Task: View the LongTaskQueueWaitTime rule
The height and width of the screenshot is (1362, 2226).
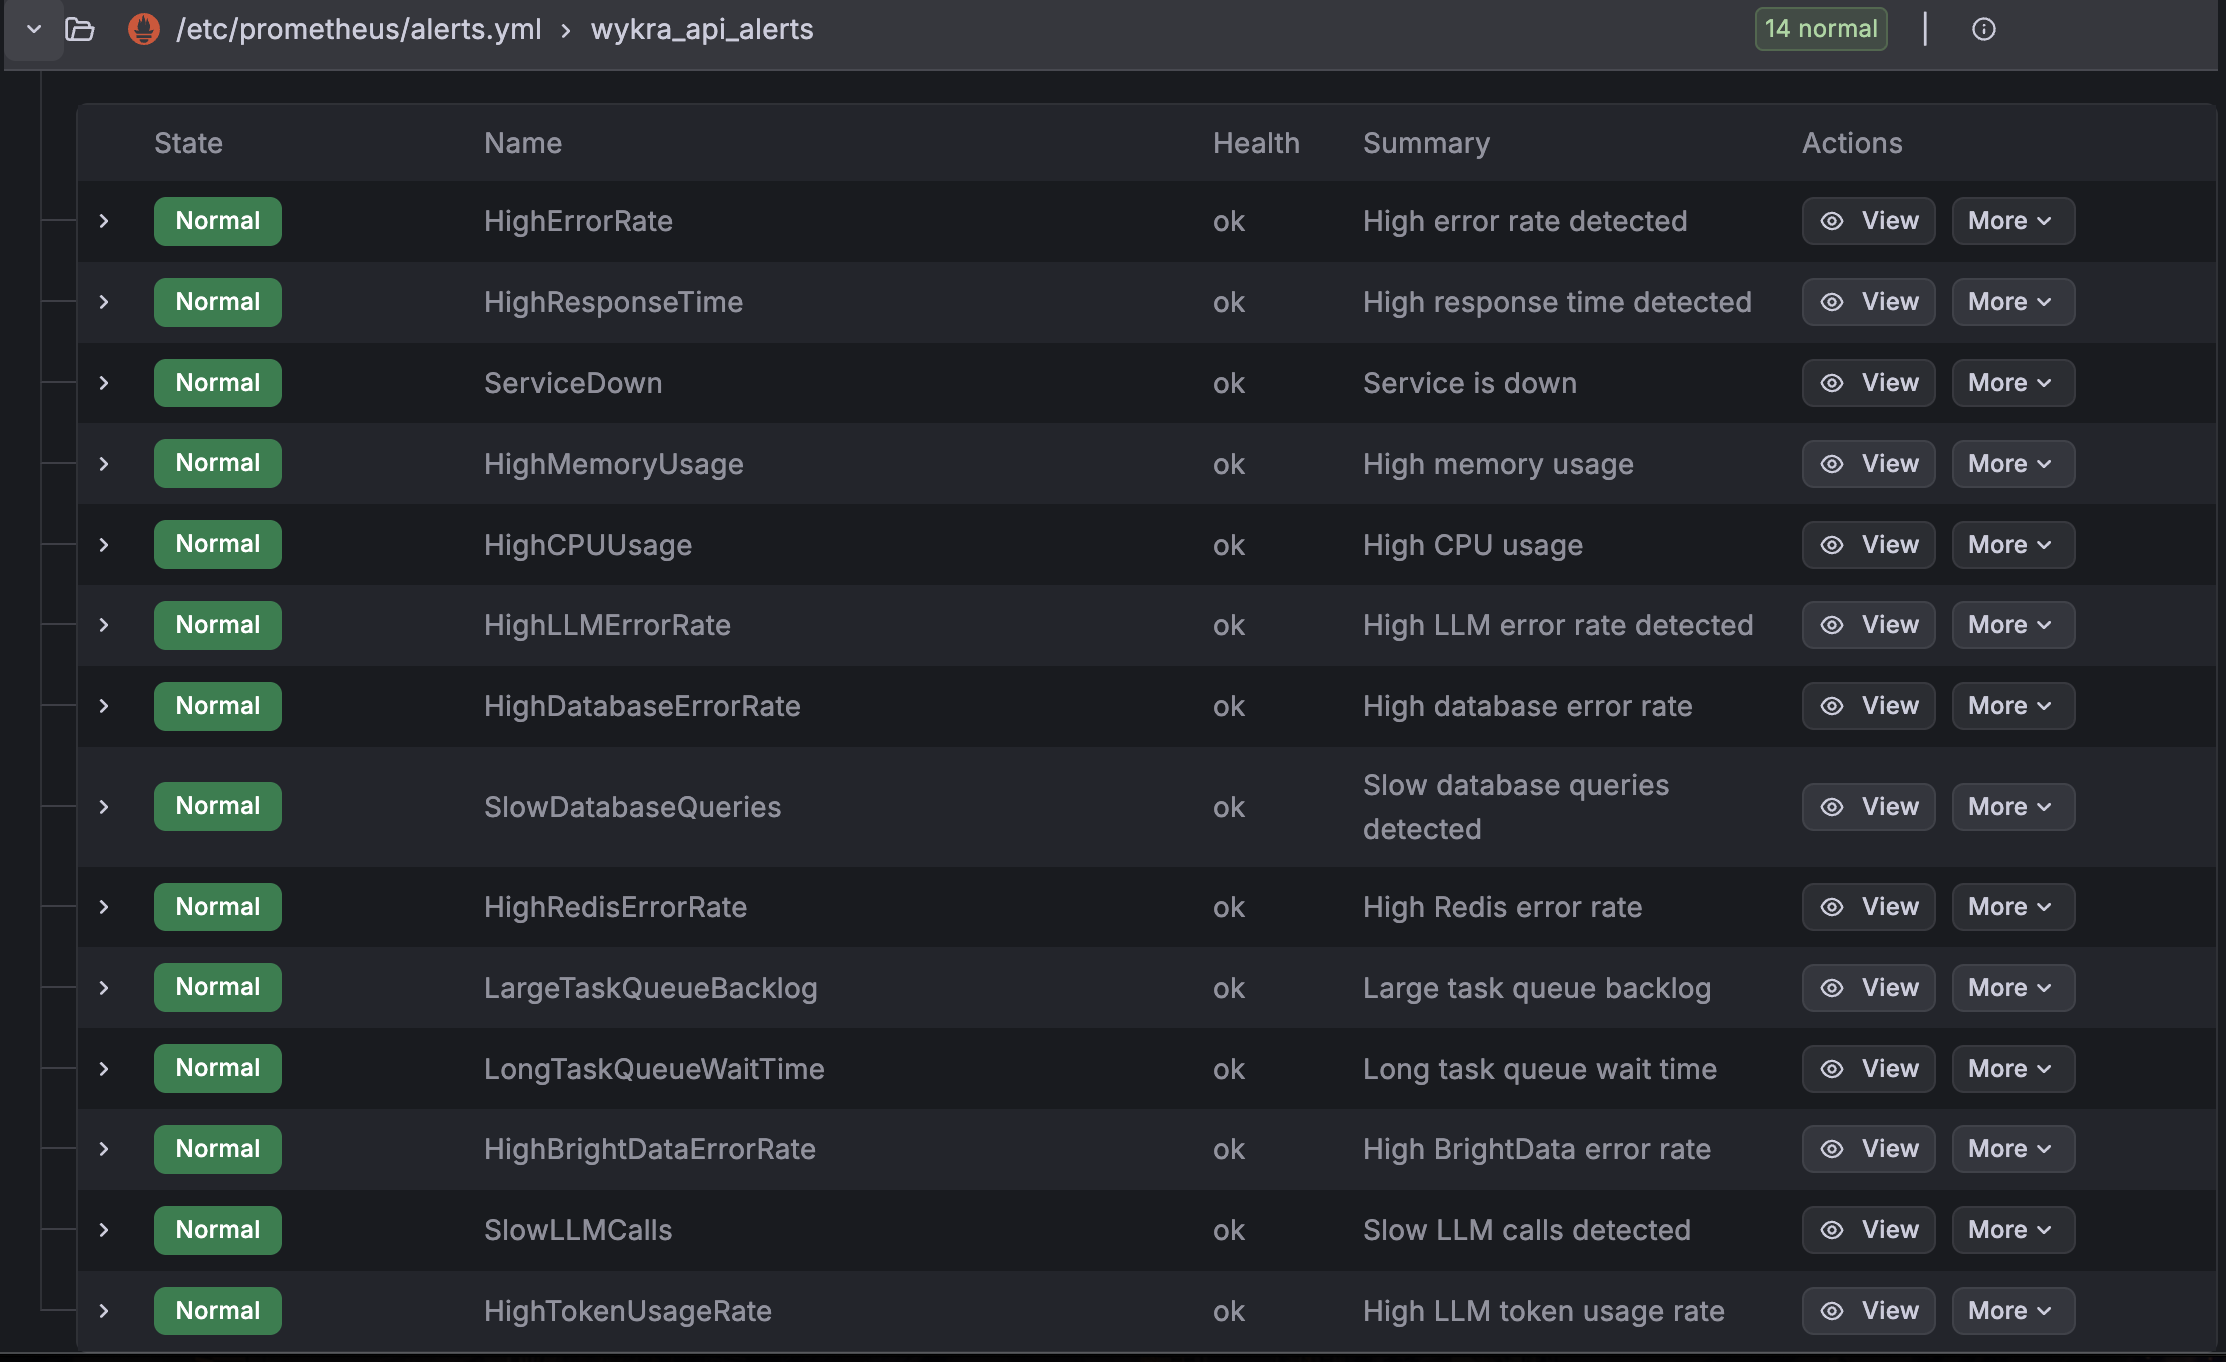Action: (x=1868, y=1069)
